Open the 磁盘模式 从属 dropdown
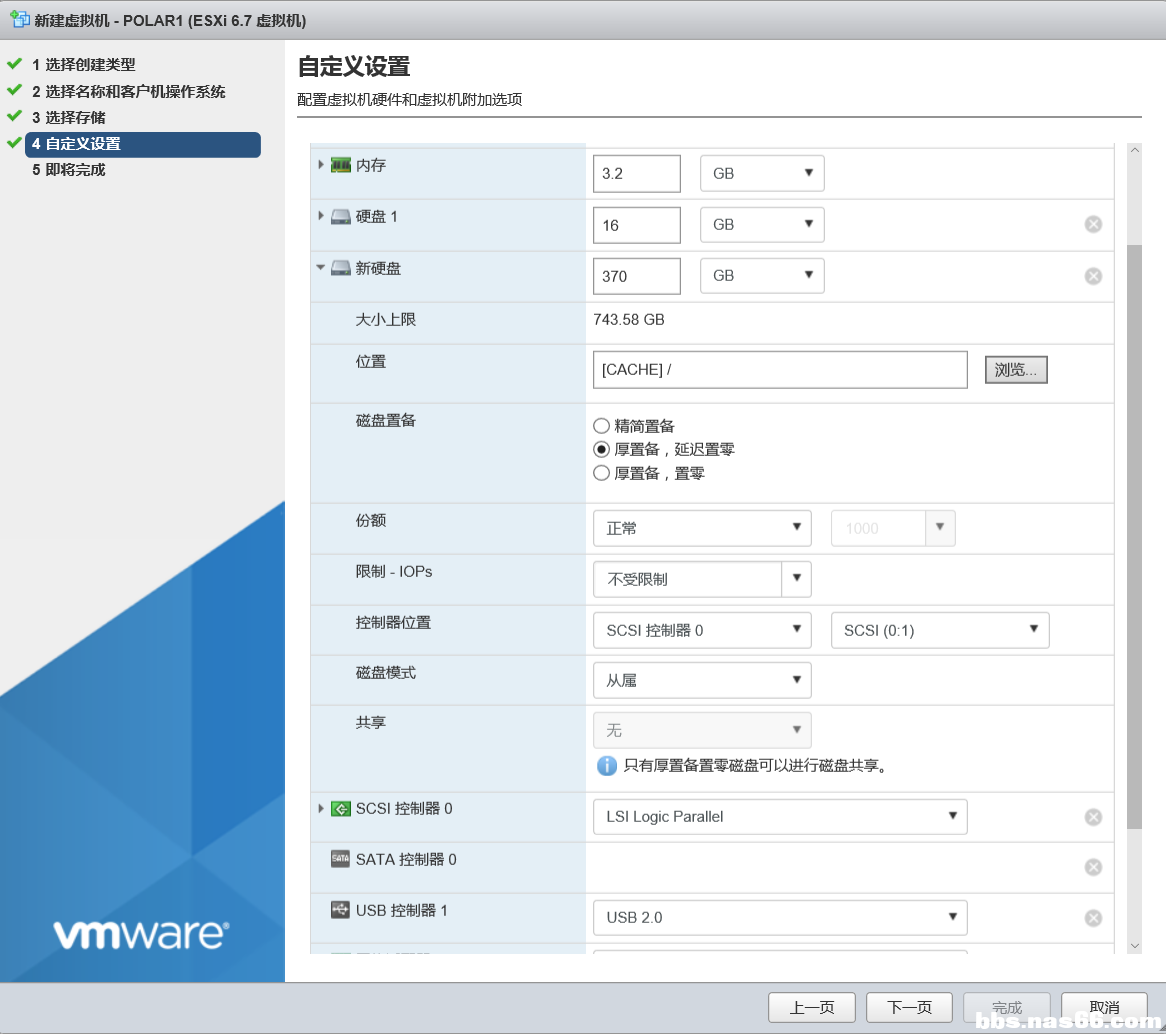This screenshot has height=1034, width=1166. 702,680
